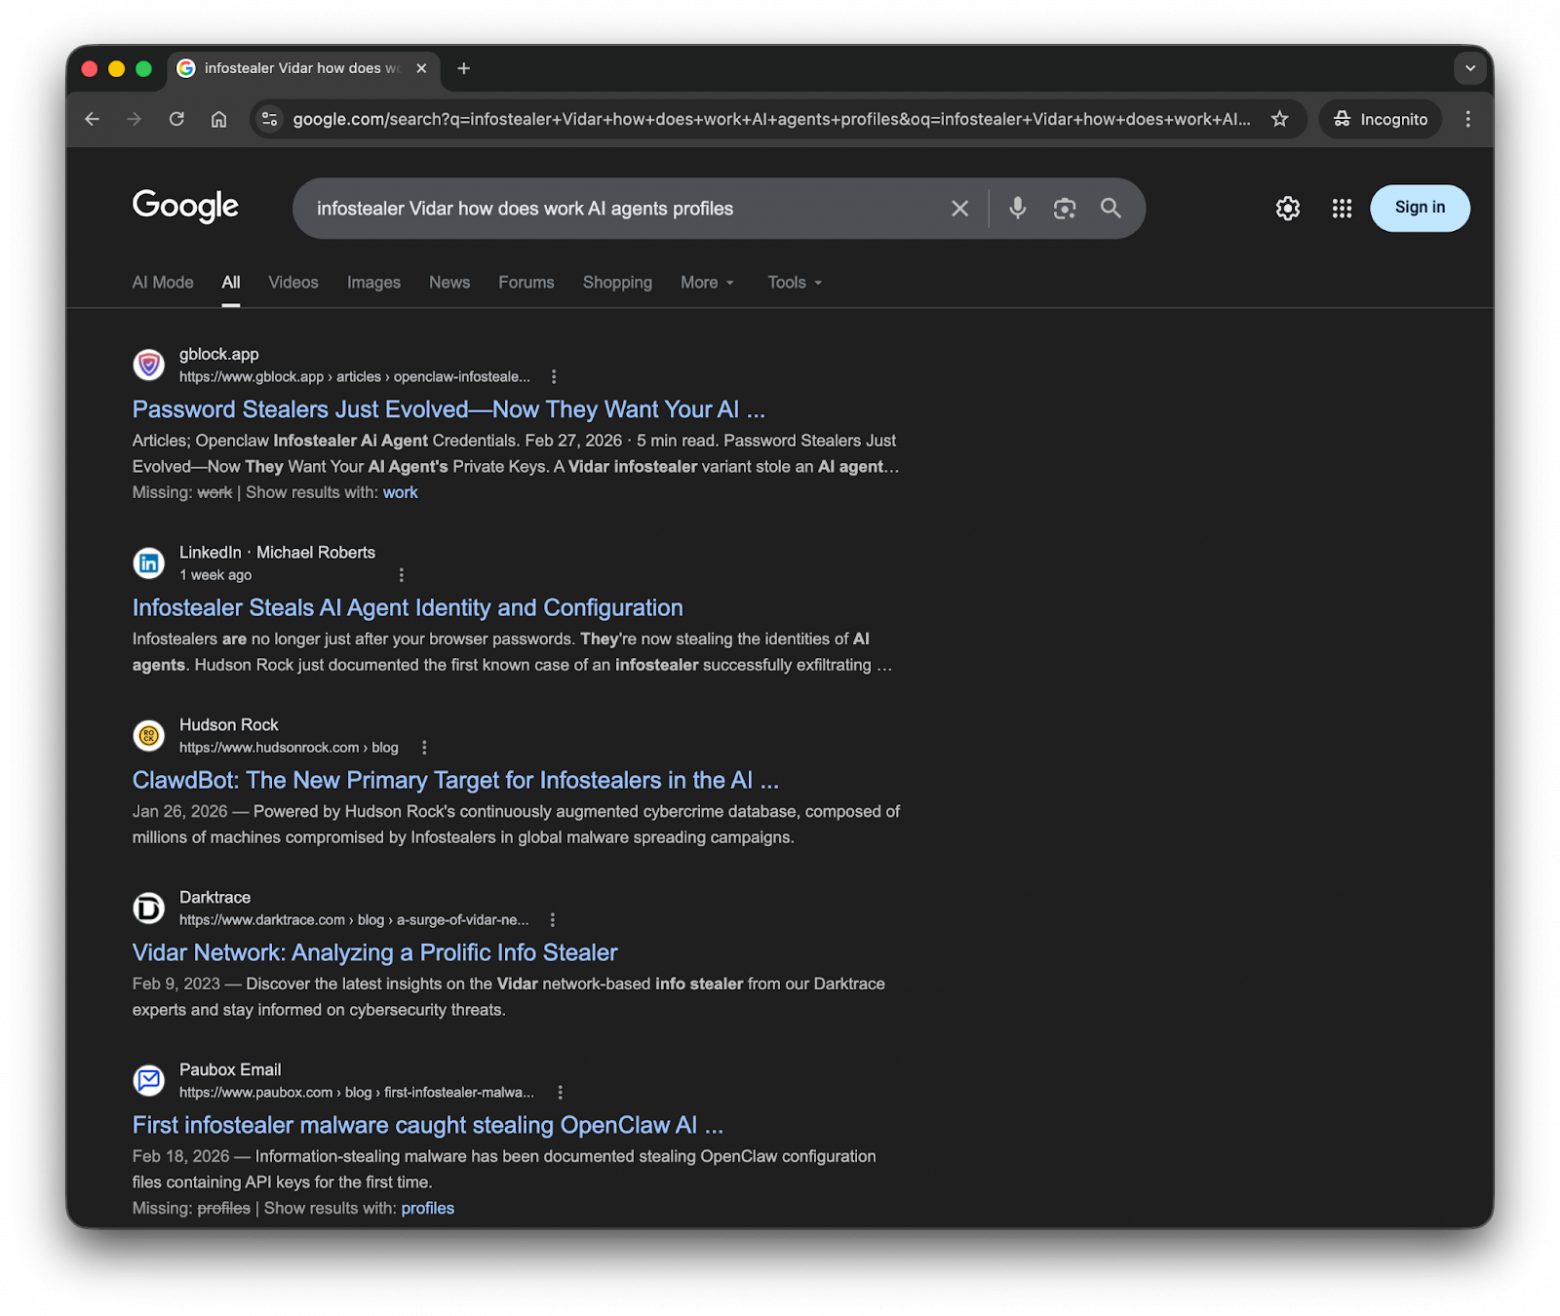Click the Hudson Rock site name

229,725
